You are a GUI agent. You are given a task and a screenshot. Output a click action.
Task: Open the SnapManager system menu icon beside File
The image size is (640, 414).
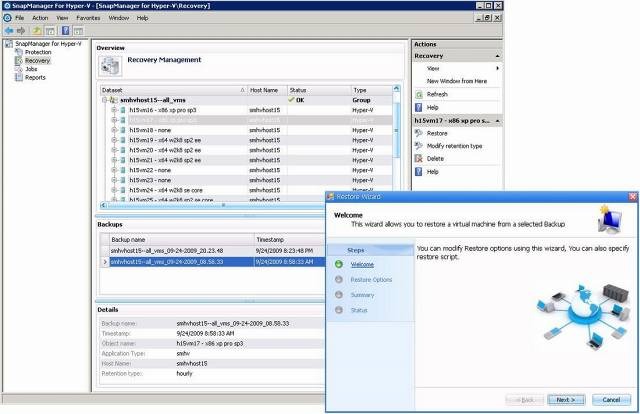[7, 18]
